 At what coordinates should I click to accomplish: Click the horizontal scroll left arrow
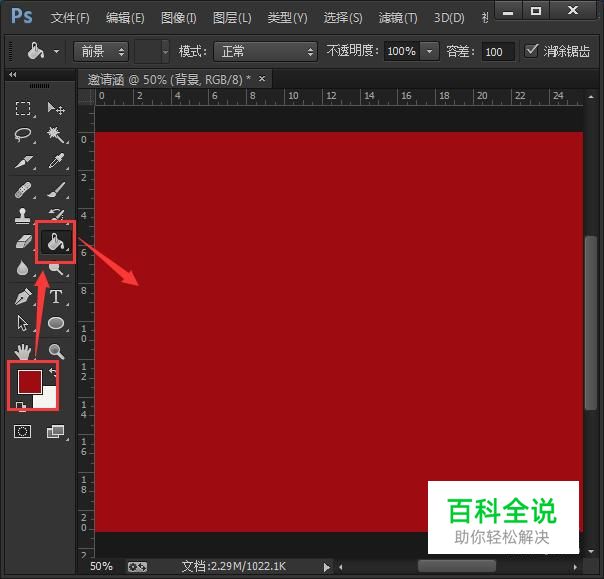[x=341, y=567]
